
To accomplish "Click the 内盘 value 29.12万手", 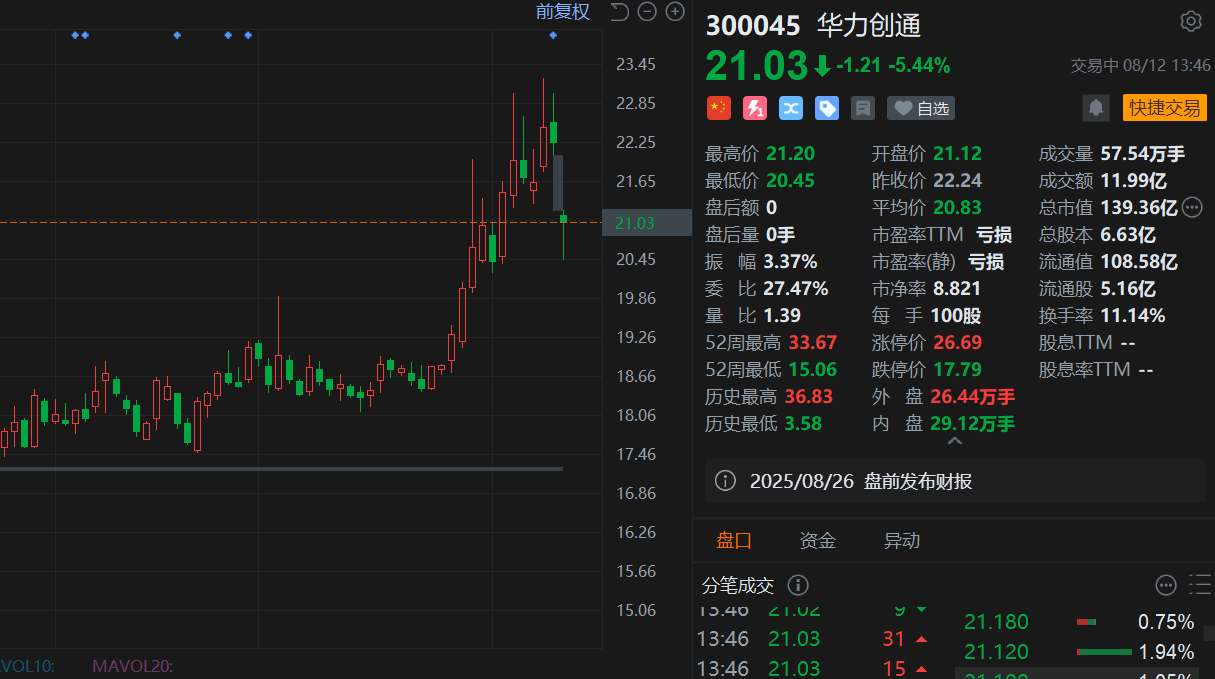I will [972, 424].
